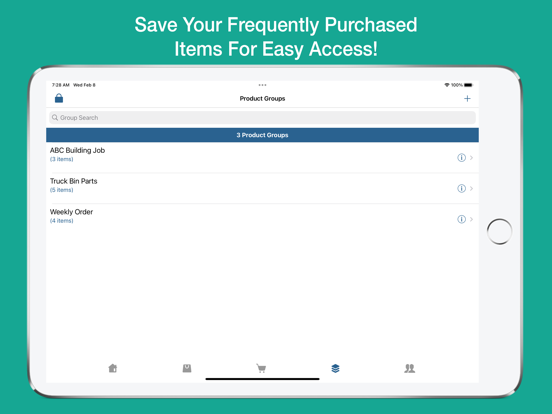
Task: Click the Group Search field
Action: point(262,118)
